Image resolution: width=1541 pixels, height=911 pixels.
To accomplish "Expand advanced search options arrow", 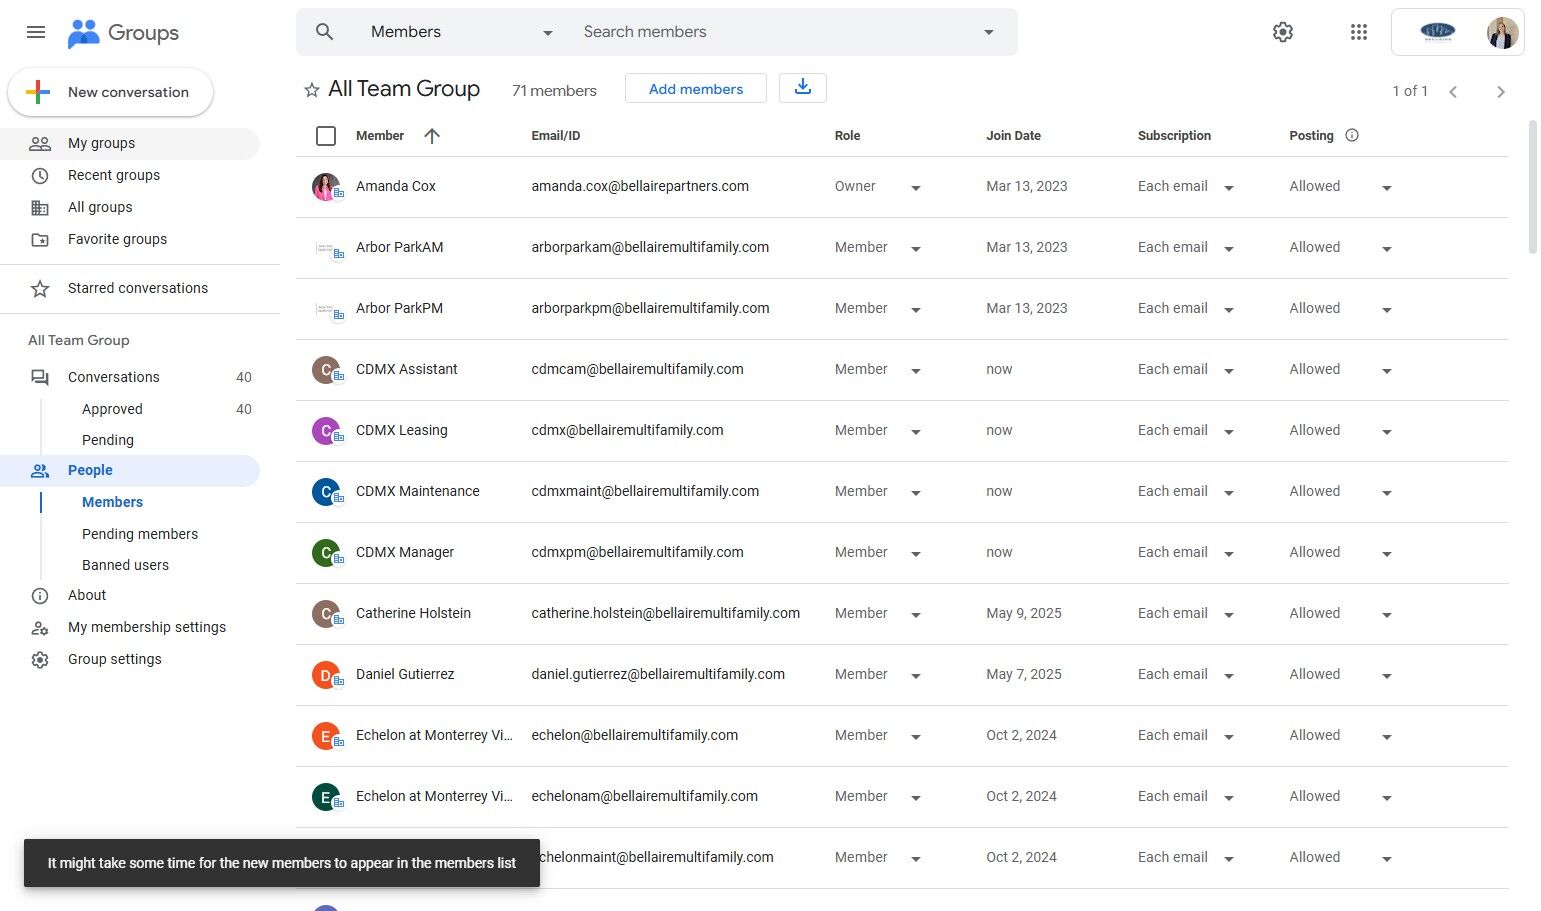I will coord(989,32).
